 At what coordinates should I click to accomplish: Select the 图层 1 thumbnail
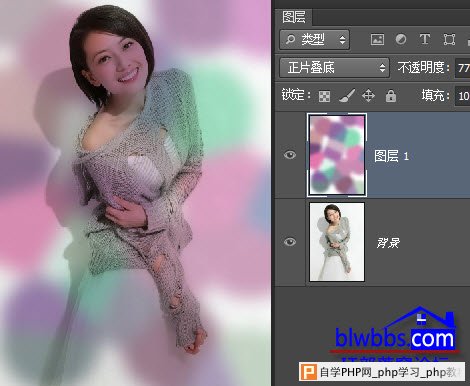point(337,155)
